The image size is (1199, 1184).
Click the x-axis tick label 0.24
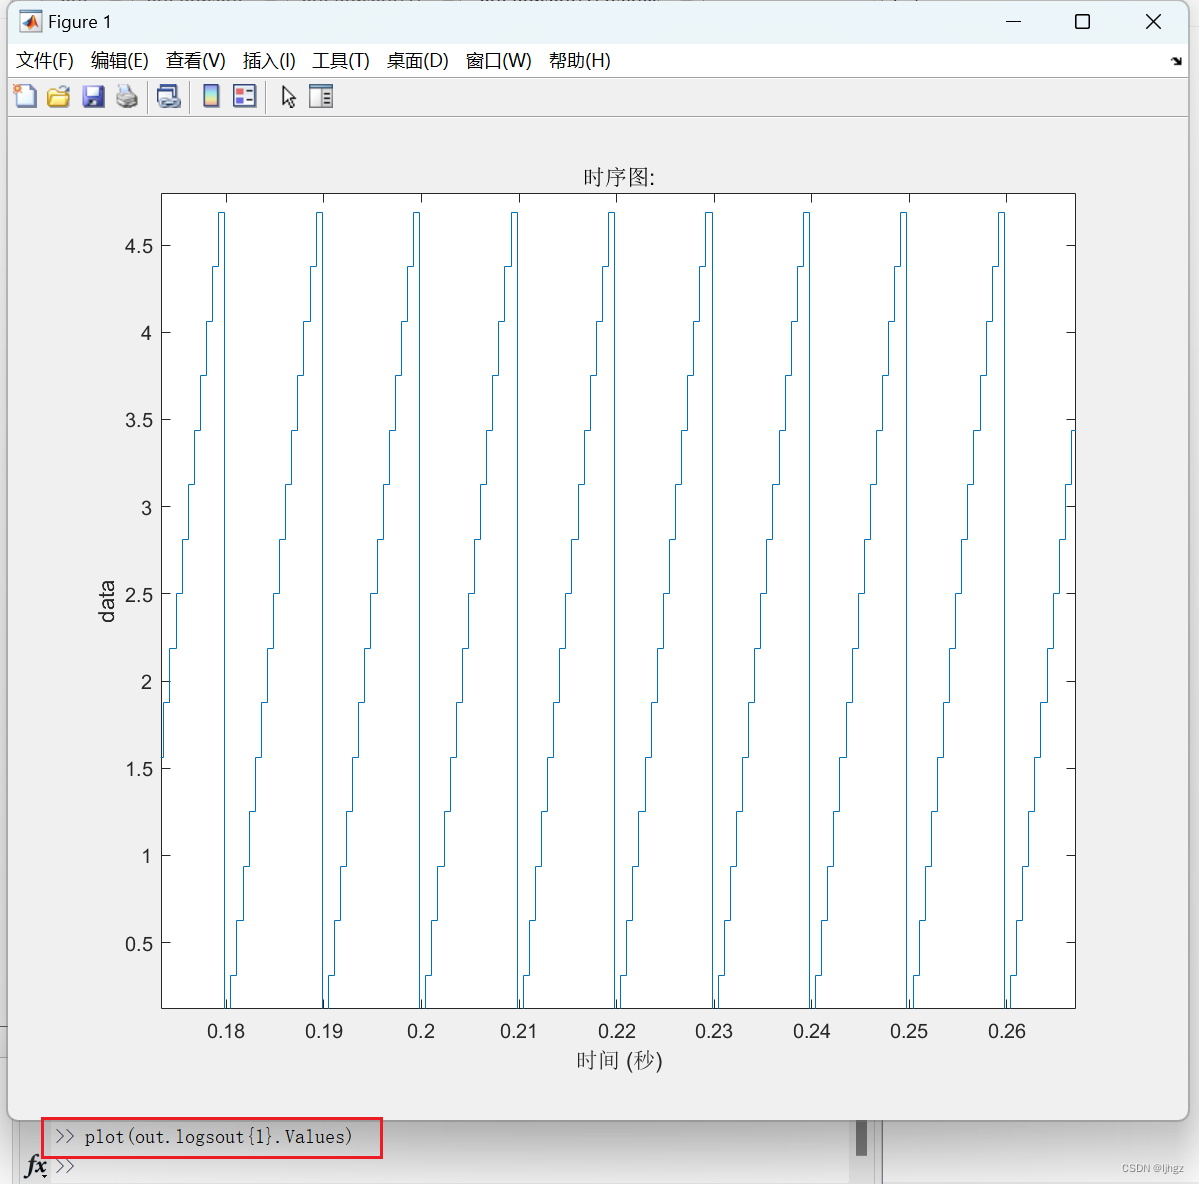click(x=811, y=1031)
